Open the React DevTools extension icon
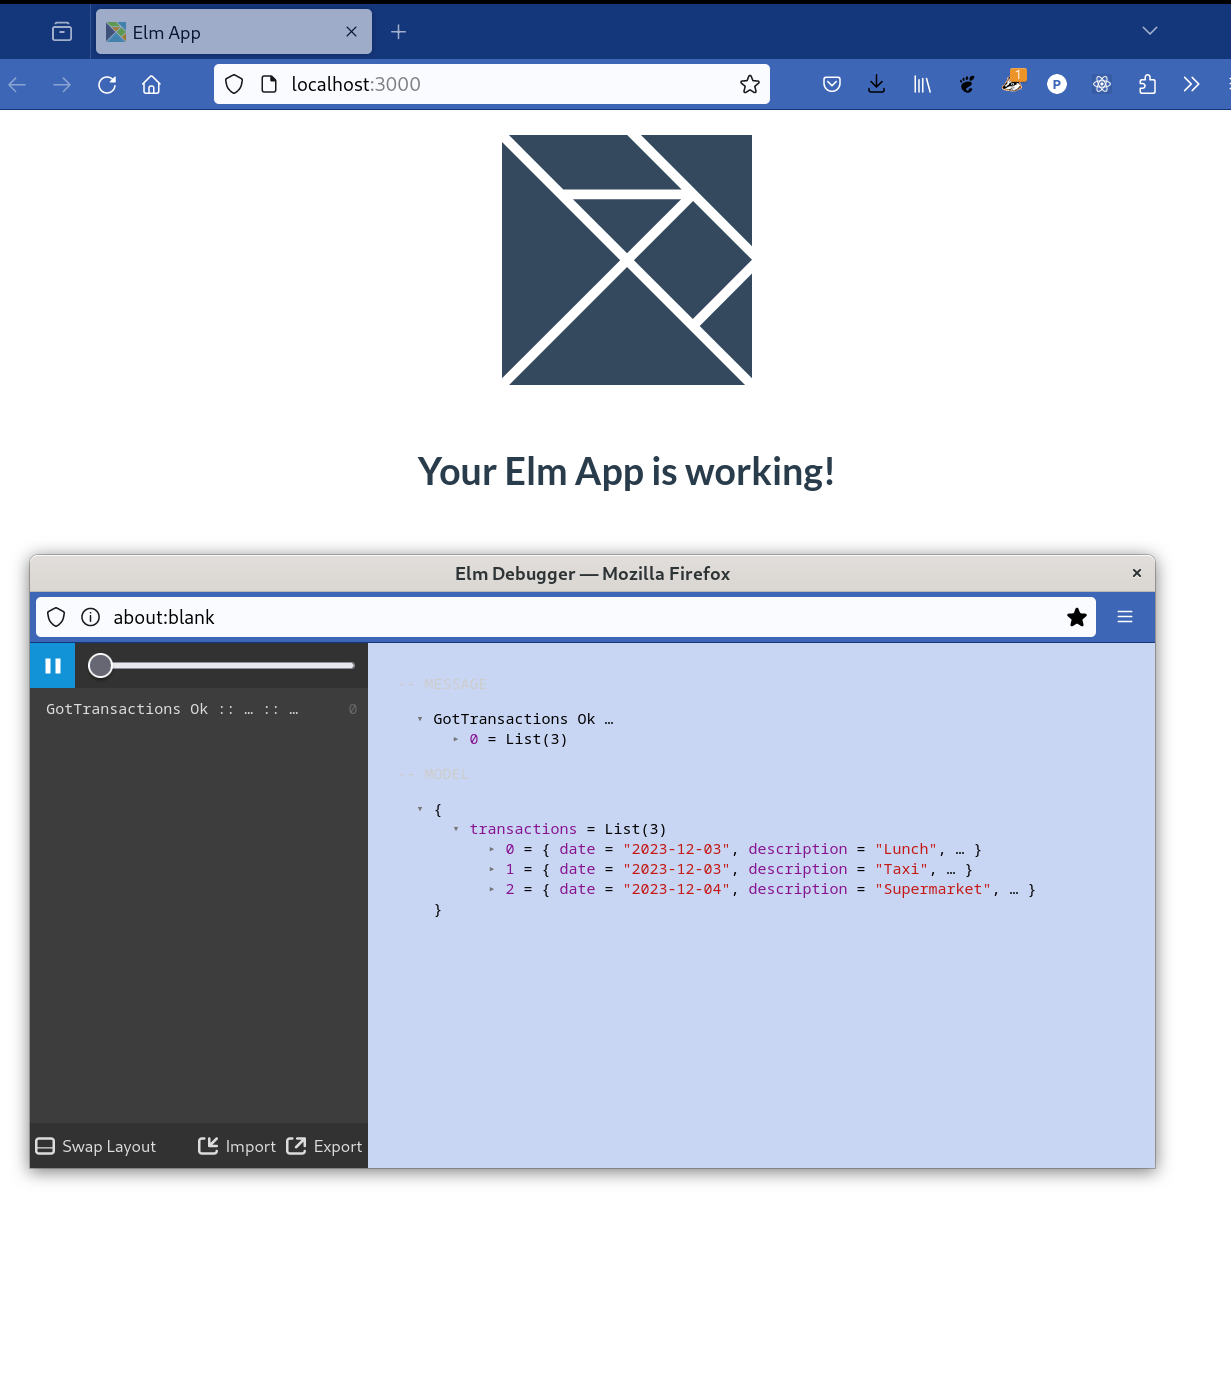This screenshot has height=1384, width=1231. click(x=1101, y=84)
